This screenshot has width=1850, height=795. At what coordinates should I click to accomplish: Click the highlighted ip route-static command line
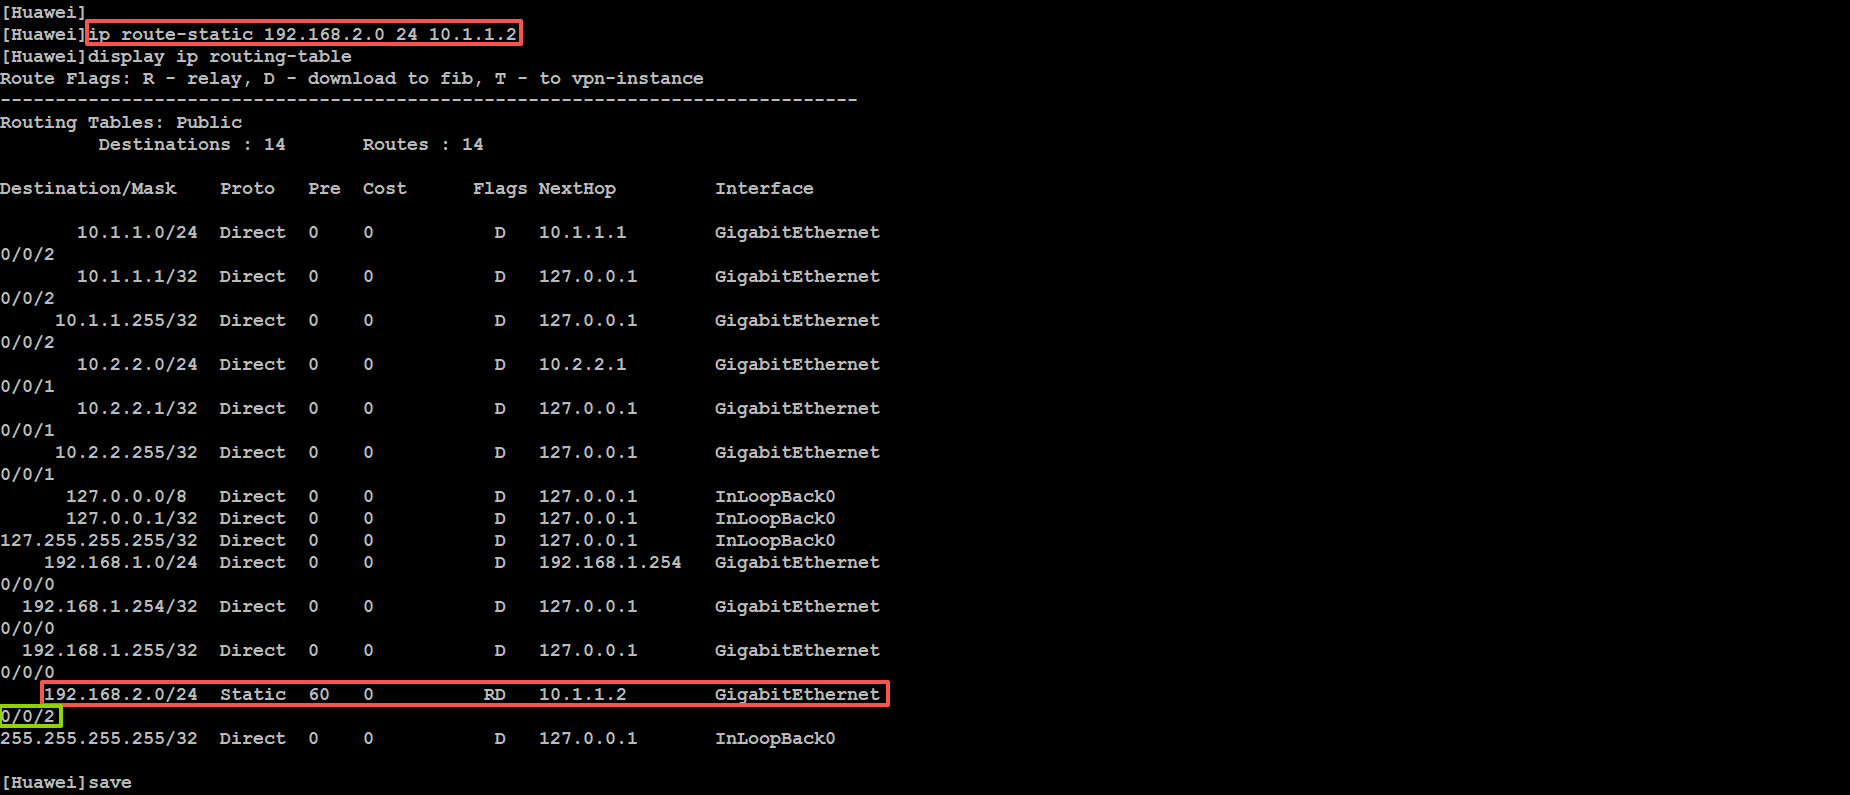(303, 34)
